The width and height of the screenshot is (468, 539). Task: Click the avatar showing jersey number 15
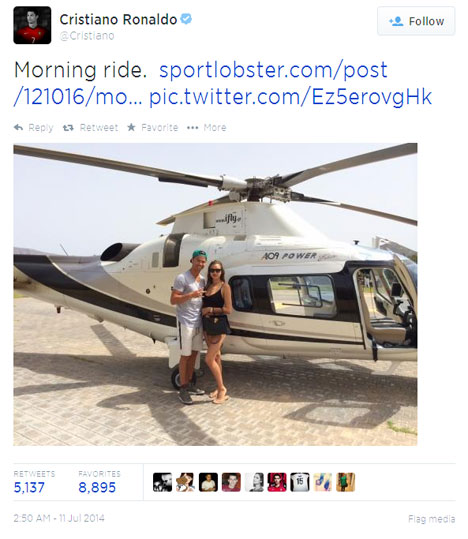point(300,482)
